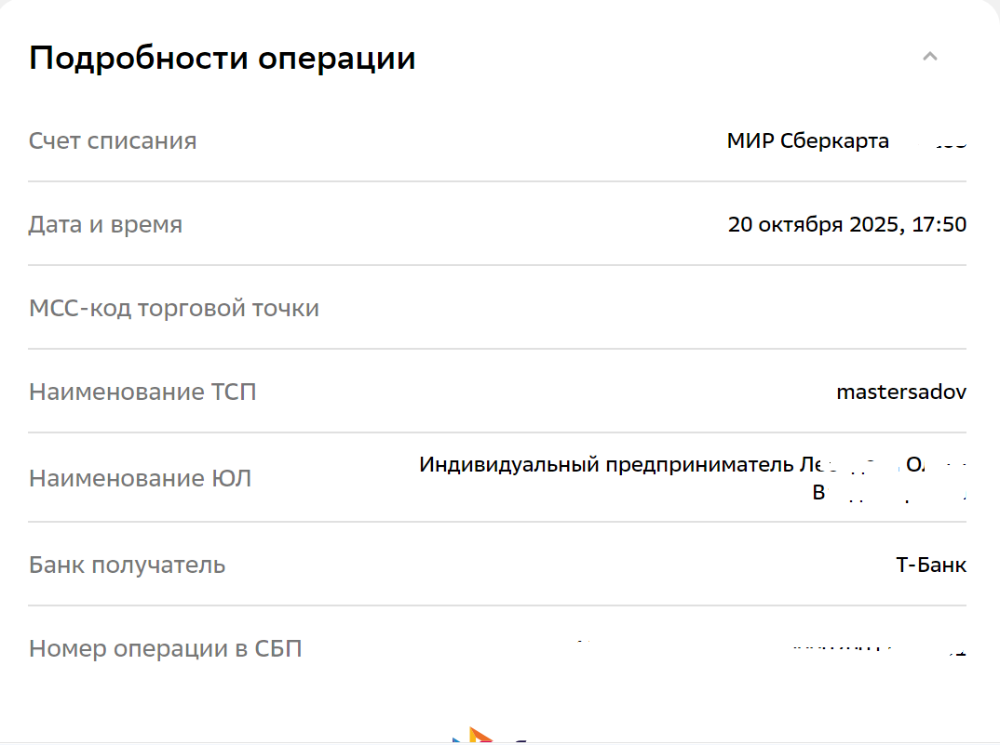Click the Наименование ТСП label
This screenshot has height=745, width=1000.
click(x=143, y=392)
